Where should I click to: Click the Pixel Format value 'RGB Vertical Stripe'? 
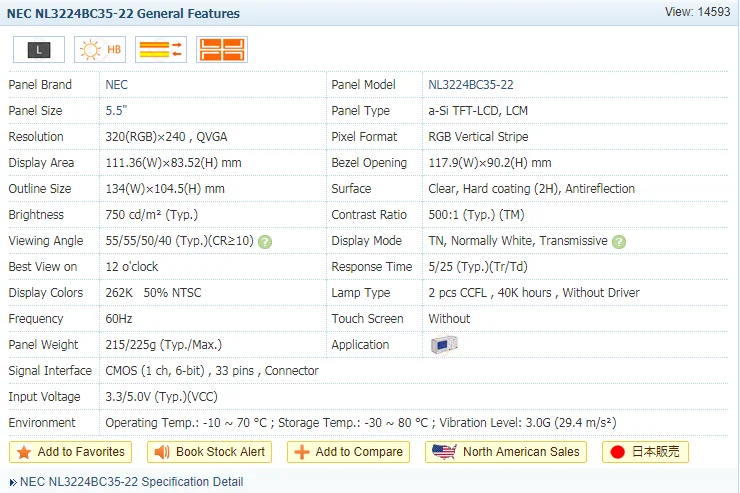(478, 137)
